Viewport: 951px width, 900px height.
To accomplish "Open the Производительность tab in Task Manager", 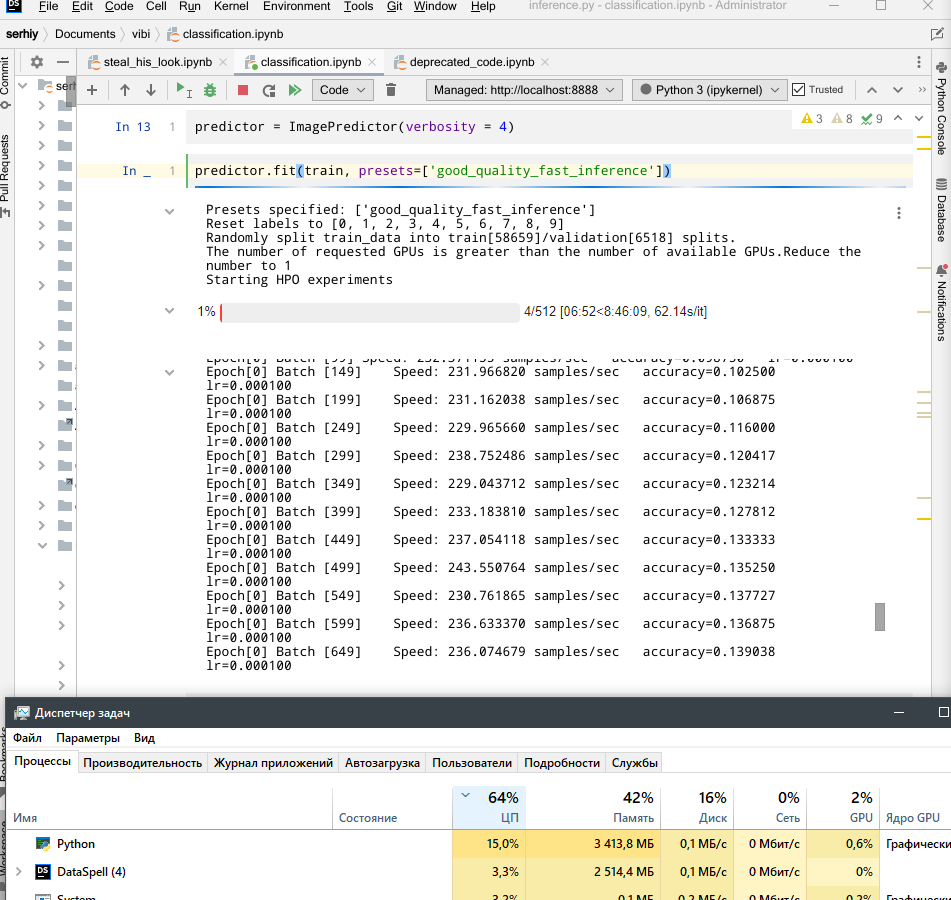I will [x=143, y=762].
